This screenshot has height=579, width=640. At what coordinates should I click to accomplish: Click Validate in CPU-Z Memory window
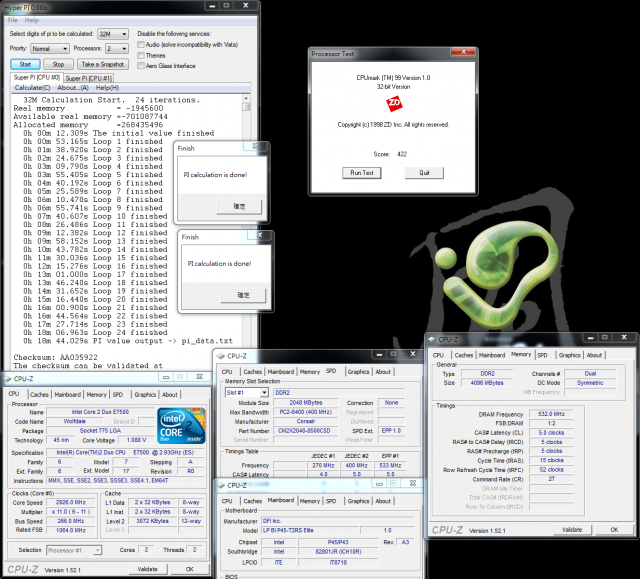pyautogui.click(x=572, y=530)
